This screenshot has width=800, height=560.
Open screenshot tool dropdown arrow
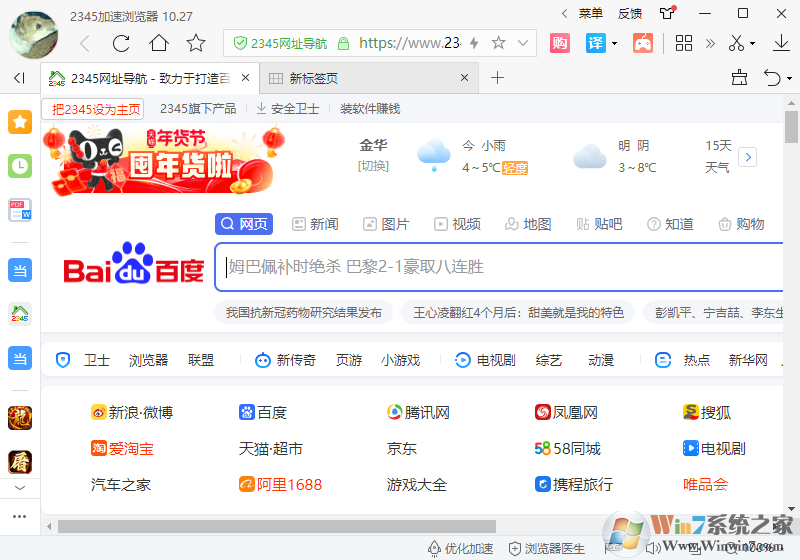752,44
